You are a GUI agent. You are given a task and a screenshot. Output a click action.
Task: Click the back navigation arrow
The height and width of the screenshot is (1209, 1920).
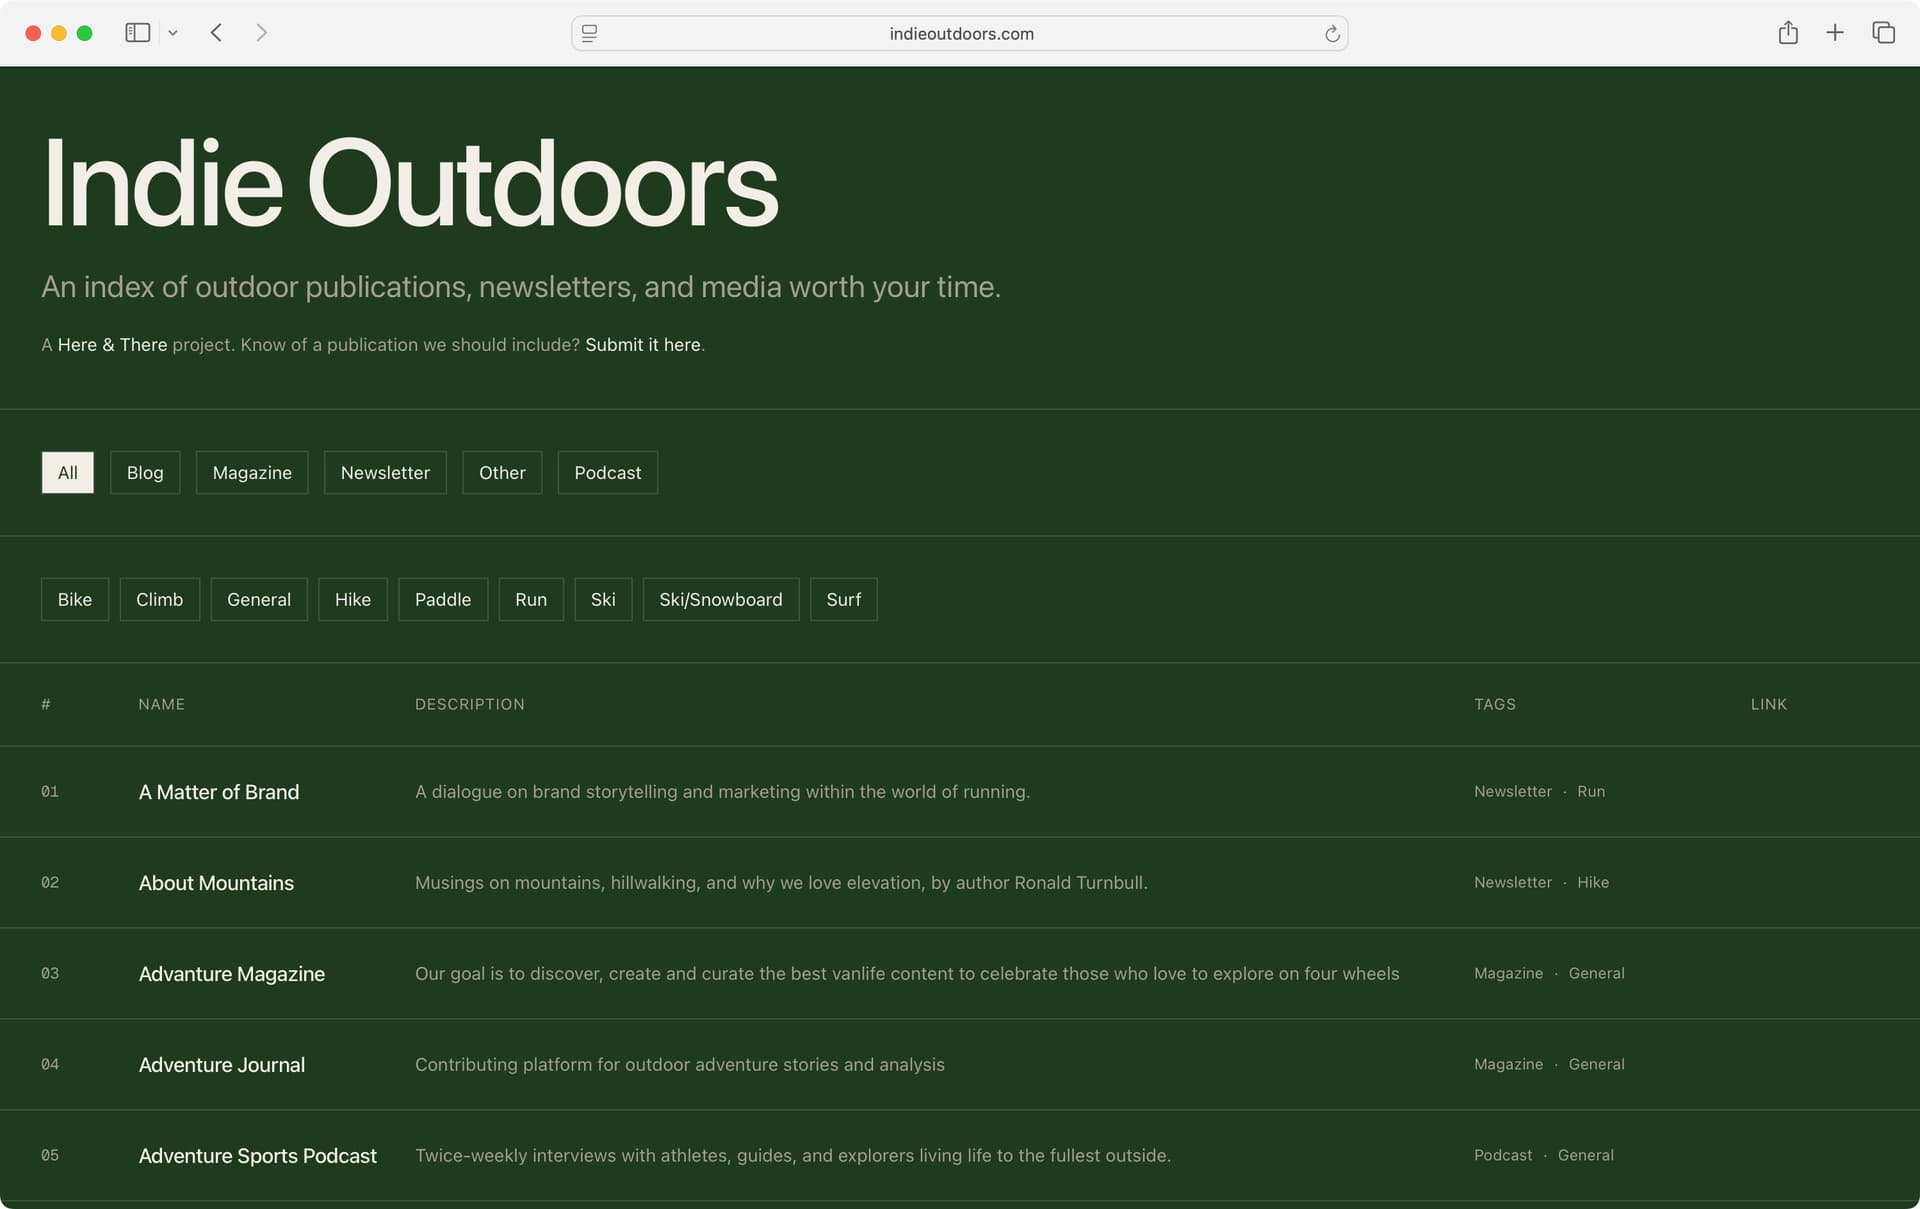pyautogui.click(x=216, y=32)
